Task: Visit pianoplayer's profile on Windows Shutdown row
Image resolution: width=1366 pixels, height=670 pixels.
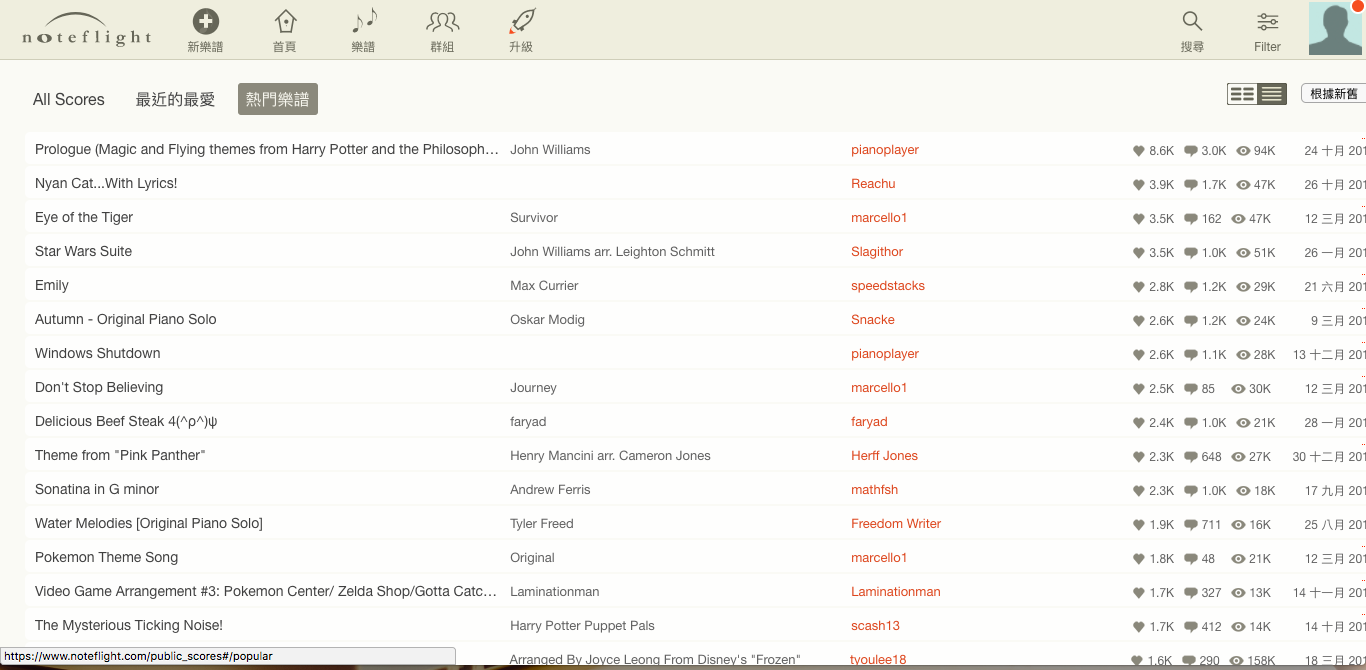Action: 885,354
